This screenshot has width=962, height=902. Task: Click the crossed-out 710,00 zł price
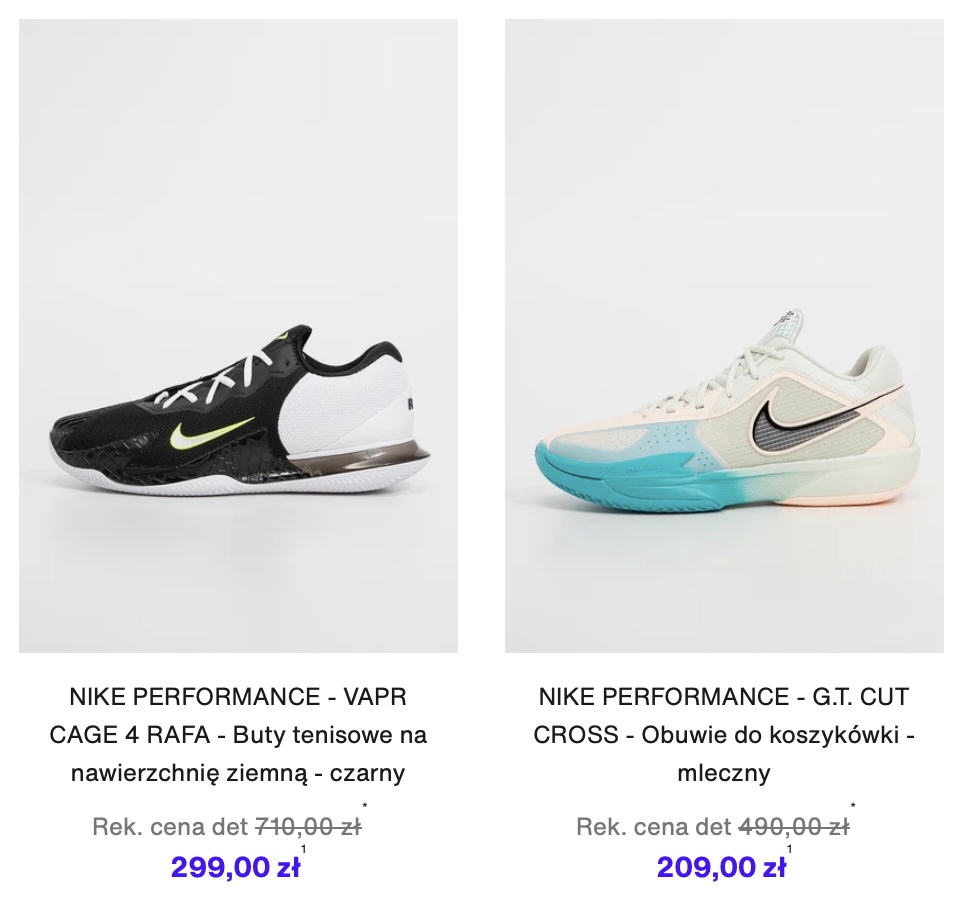click(308, 827)
